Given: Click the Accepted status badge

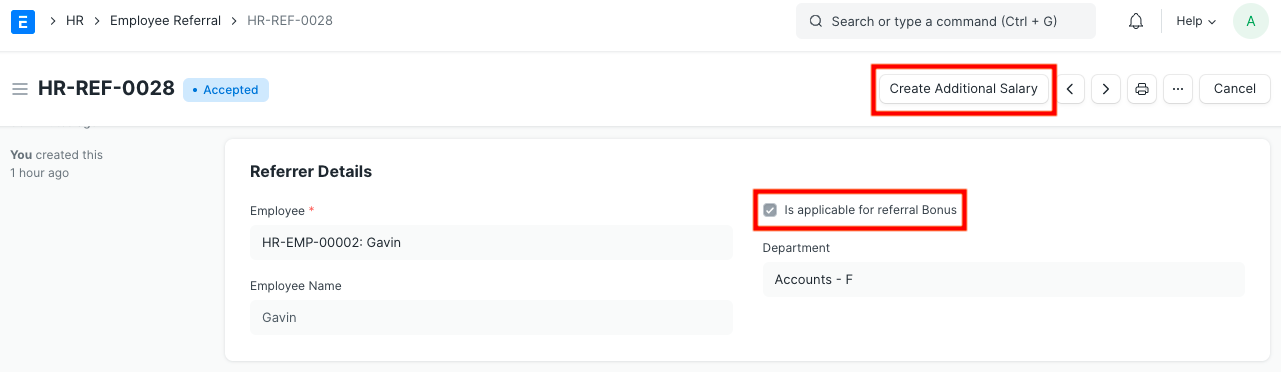Looking at the screenshot, I should tap(226, 90).
